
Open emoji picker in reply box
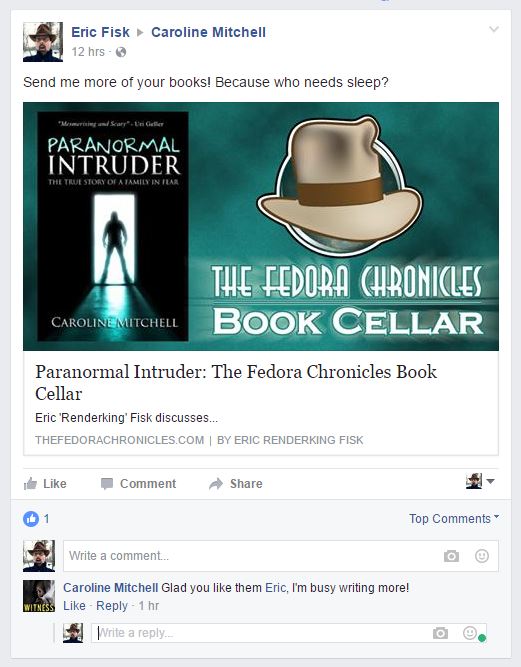470,633
